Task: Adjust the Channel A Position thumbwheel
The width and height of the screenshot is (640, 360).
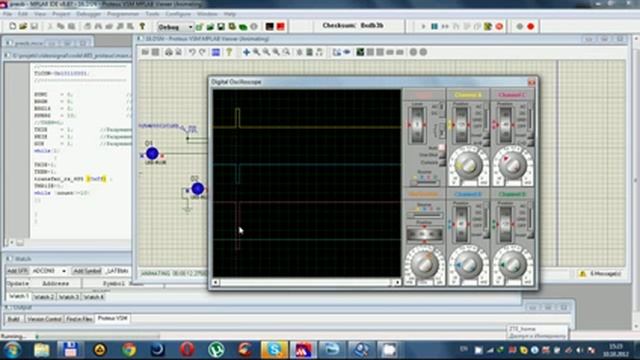Action: (x=461, y=124)
